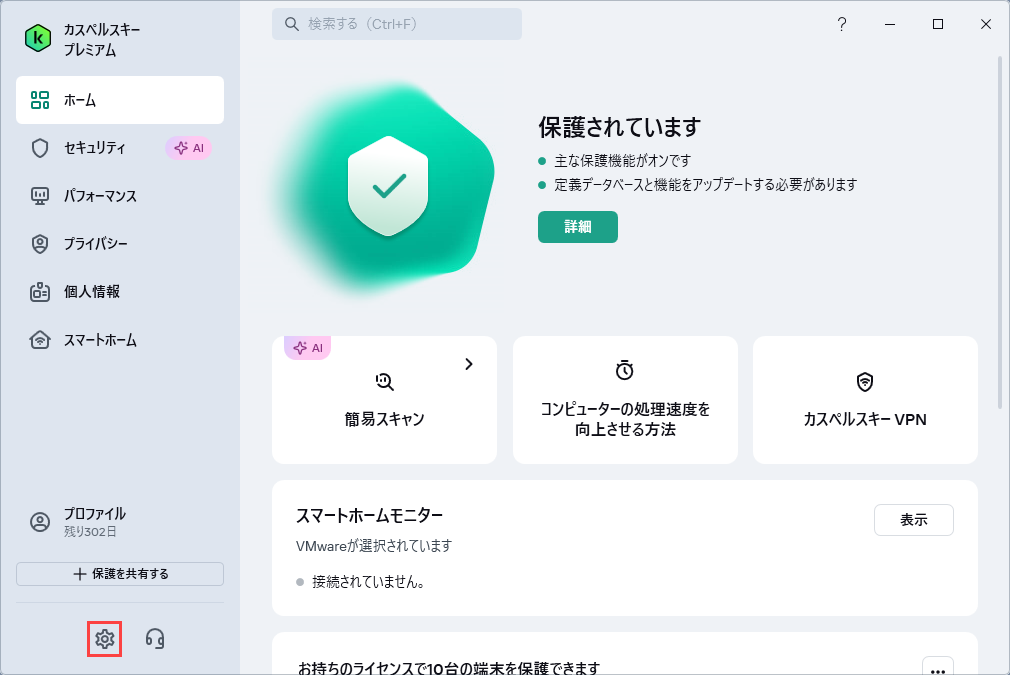
Task: Open the three-dots menu on the license card
Action: (x=938, y=666)
